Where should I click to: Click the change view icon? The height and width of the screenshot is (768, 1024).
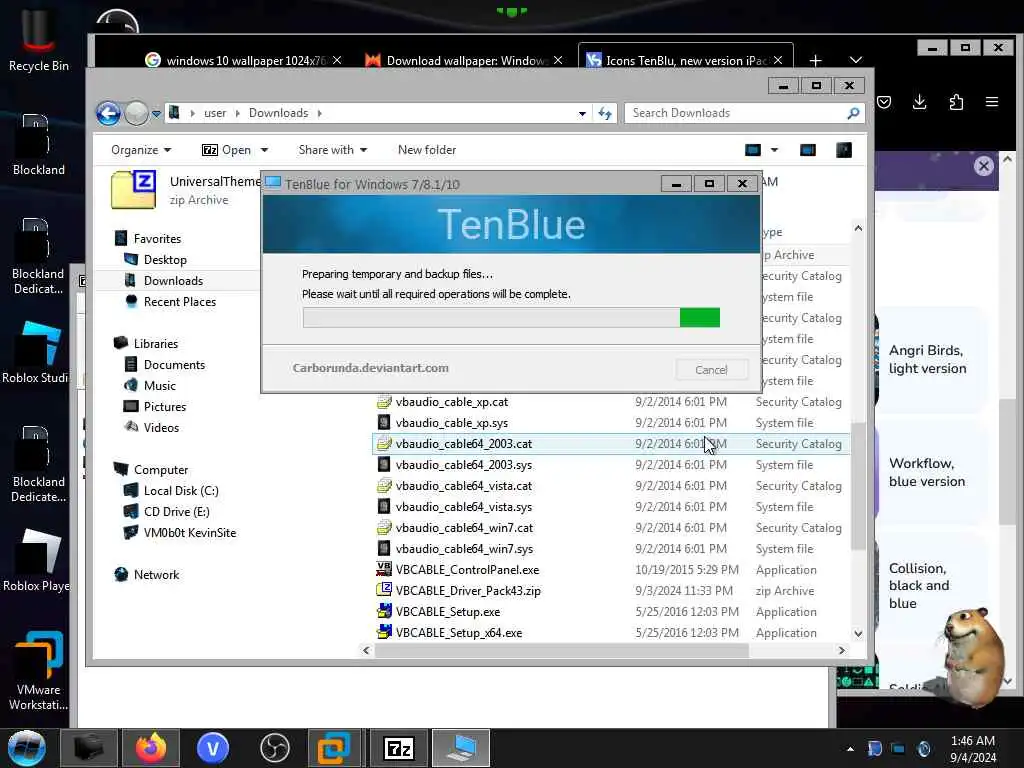(x=753, y=150)
